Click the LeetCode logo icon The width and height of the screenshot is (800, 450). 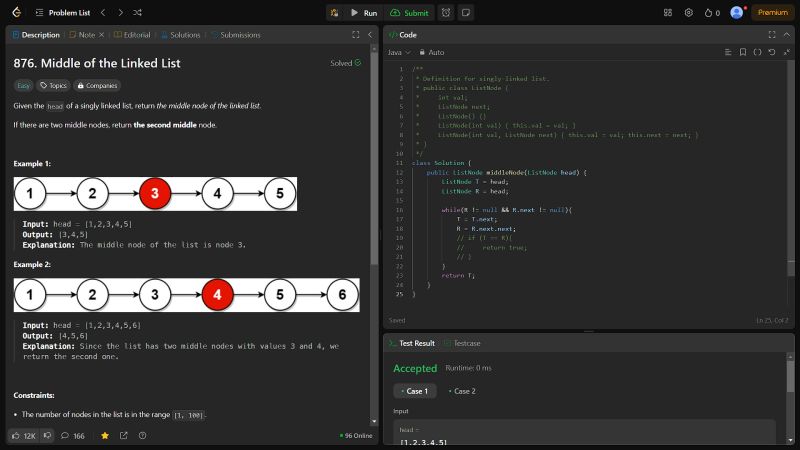coord(16,12)
